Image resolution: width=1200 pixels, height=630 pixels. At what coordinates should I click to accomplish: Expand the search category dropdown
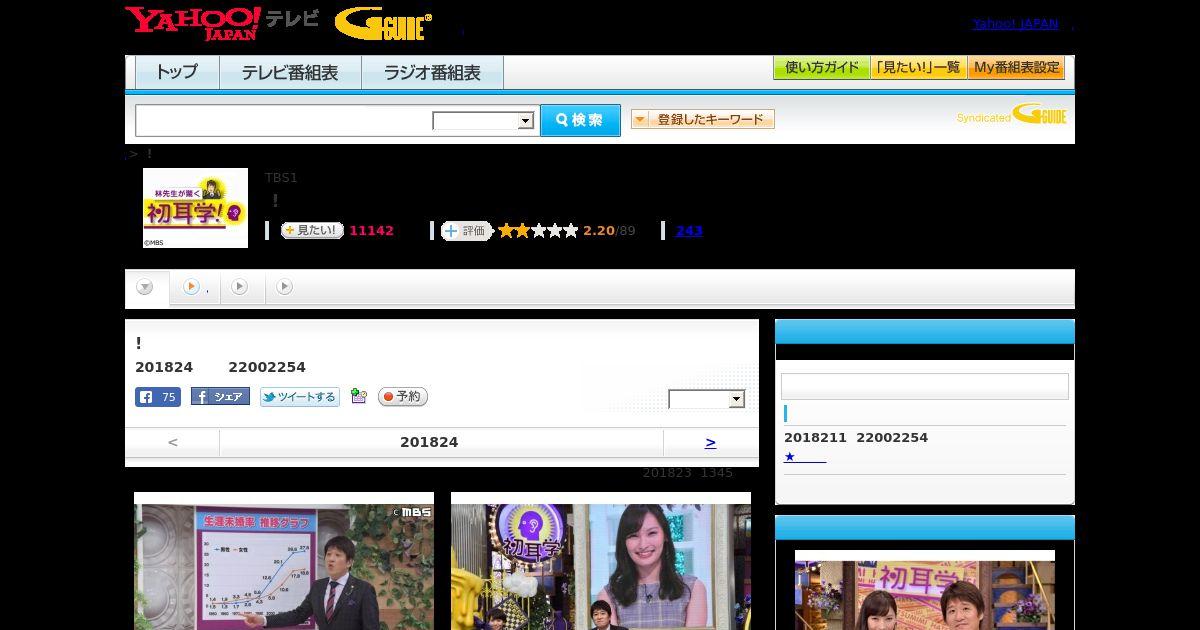click(x=483, y=121)
